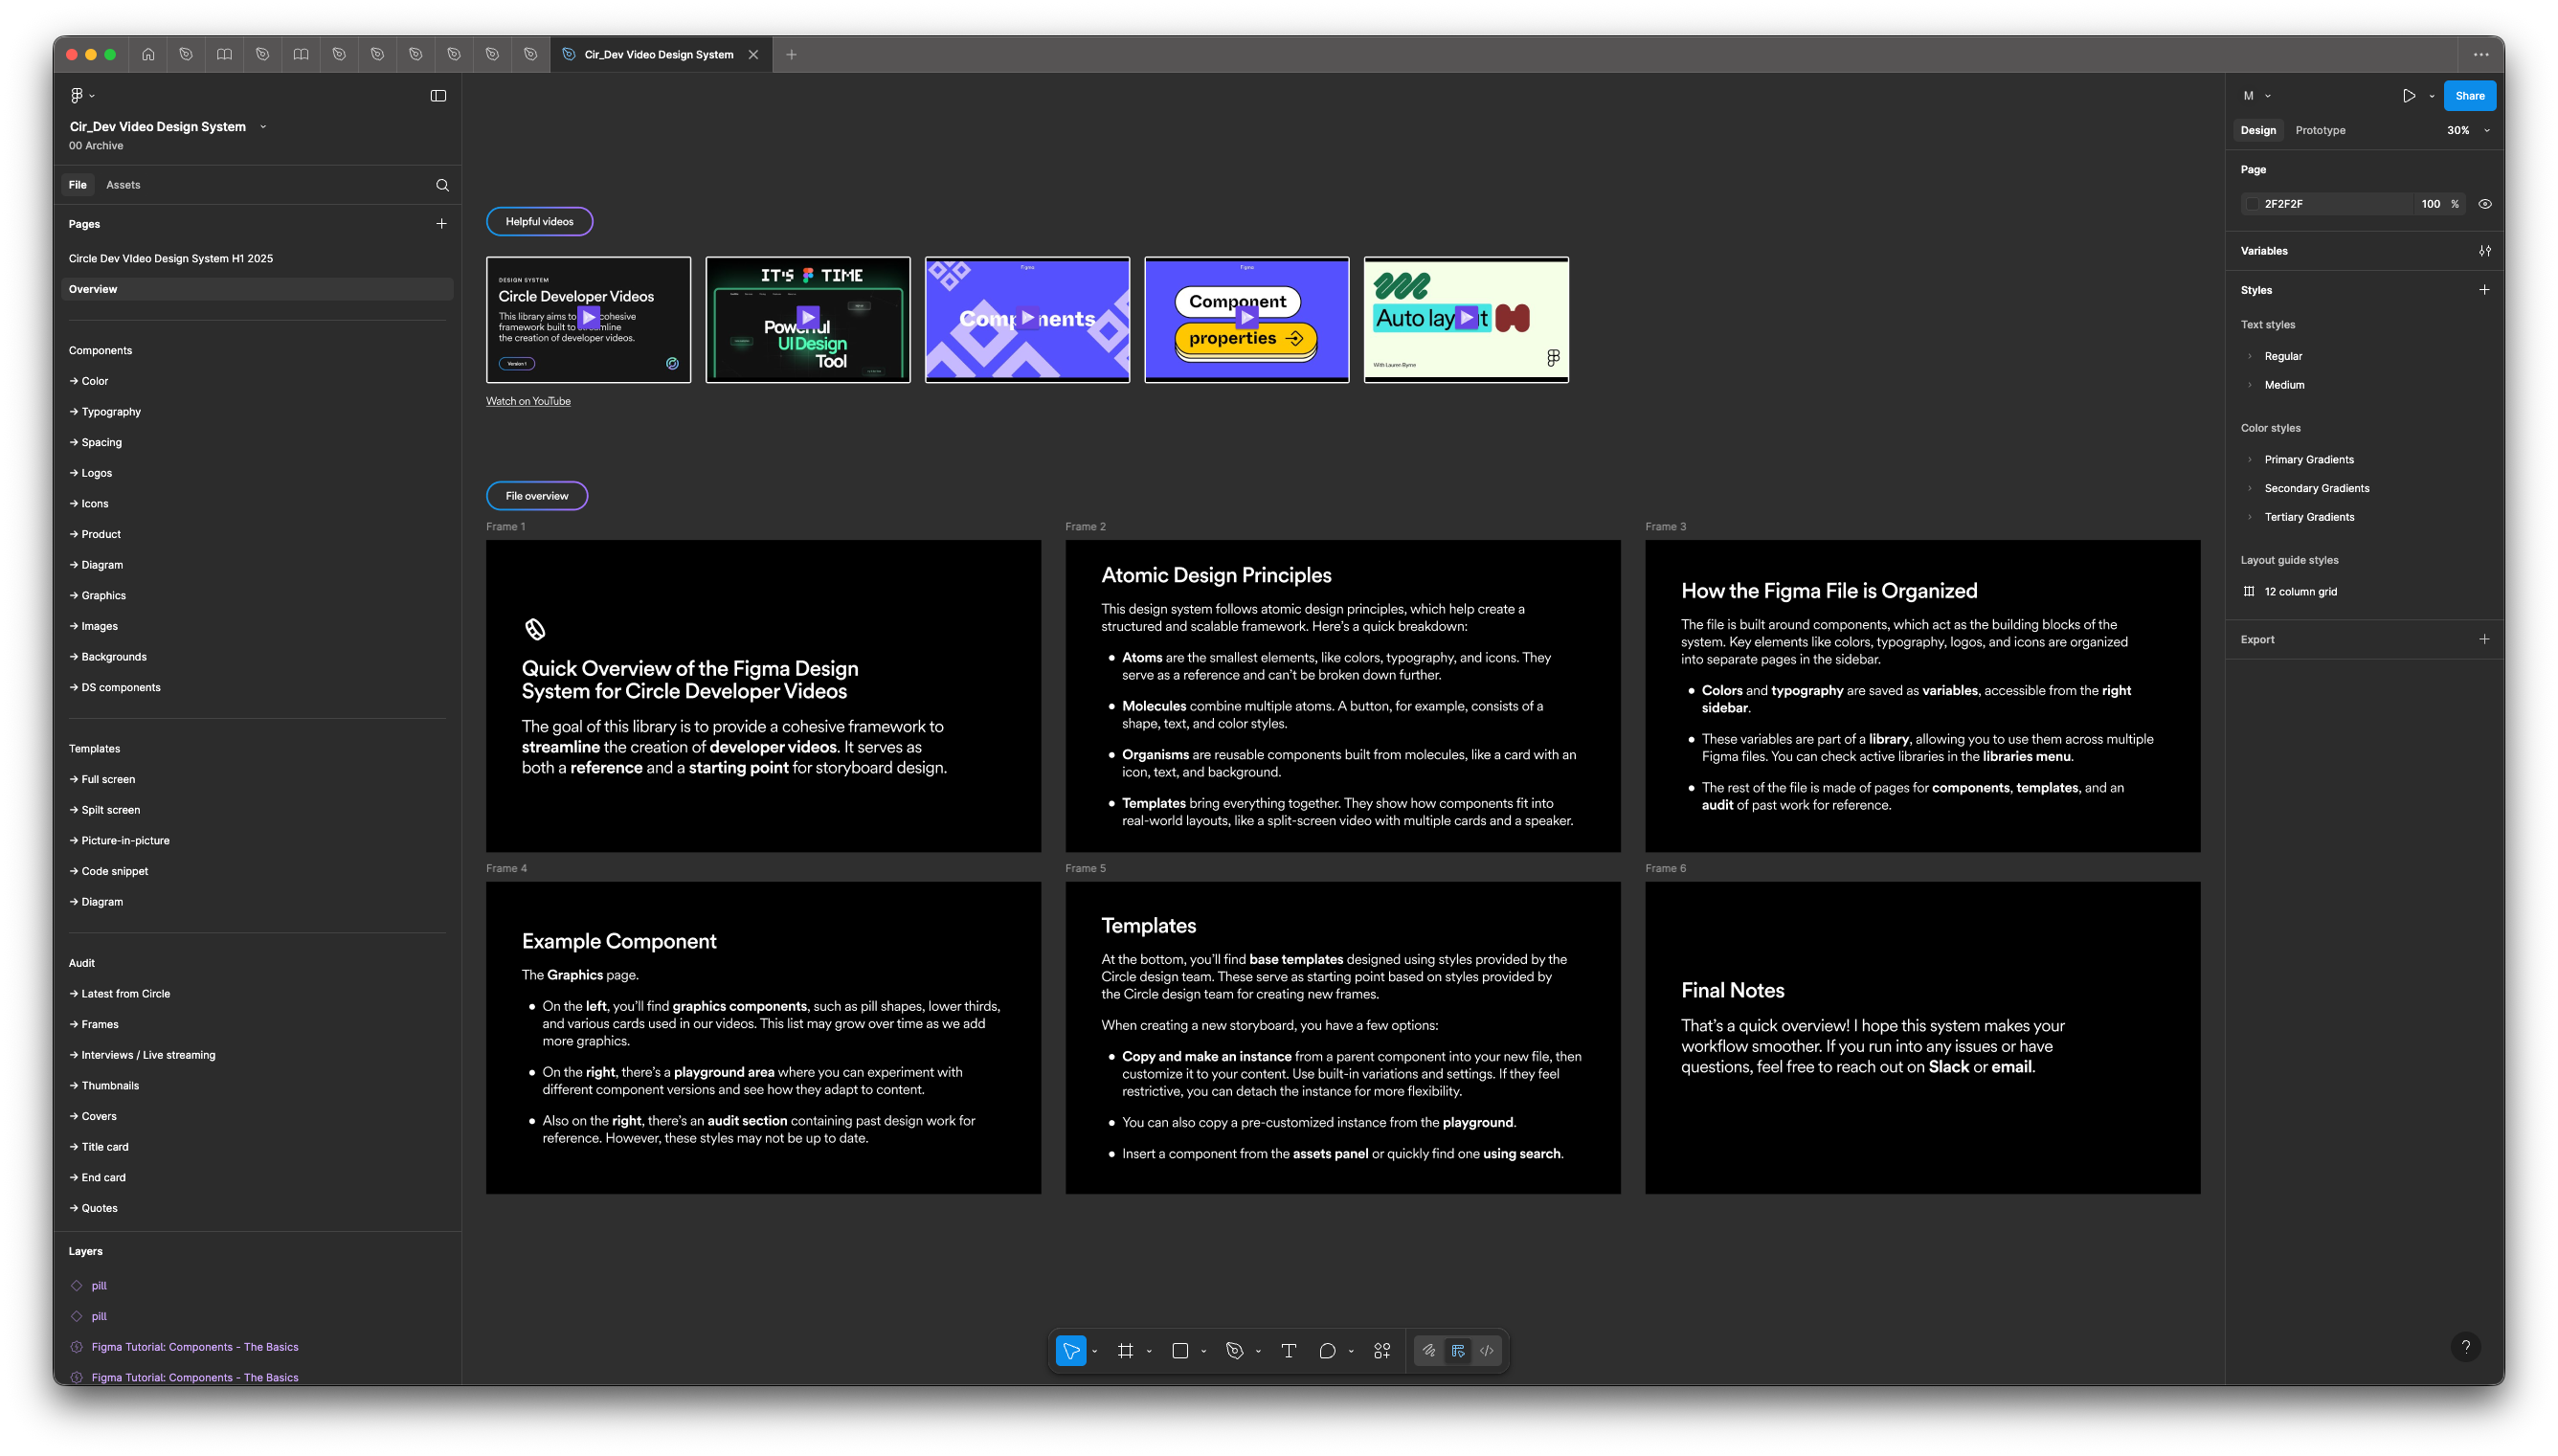Select the Comment tool
The height and width of the screenshot is (1456, 2558).
1327,1351
